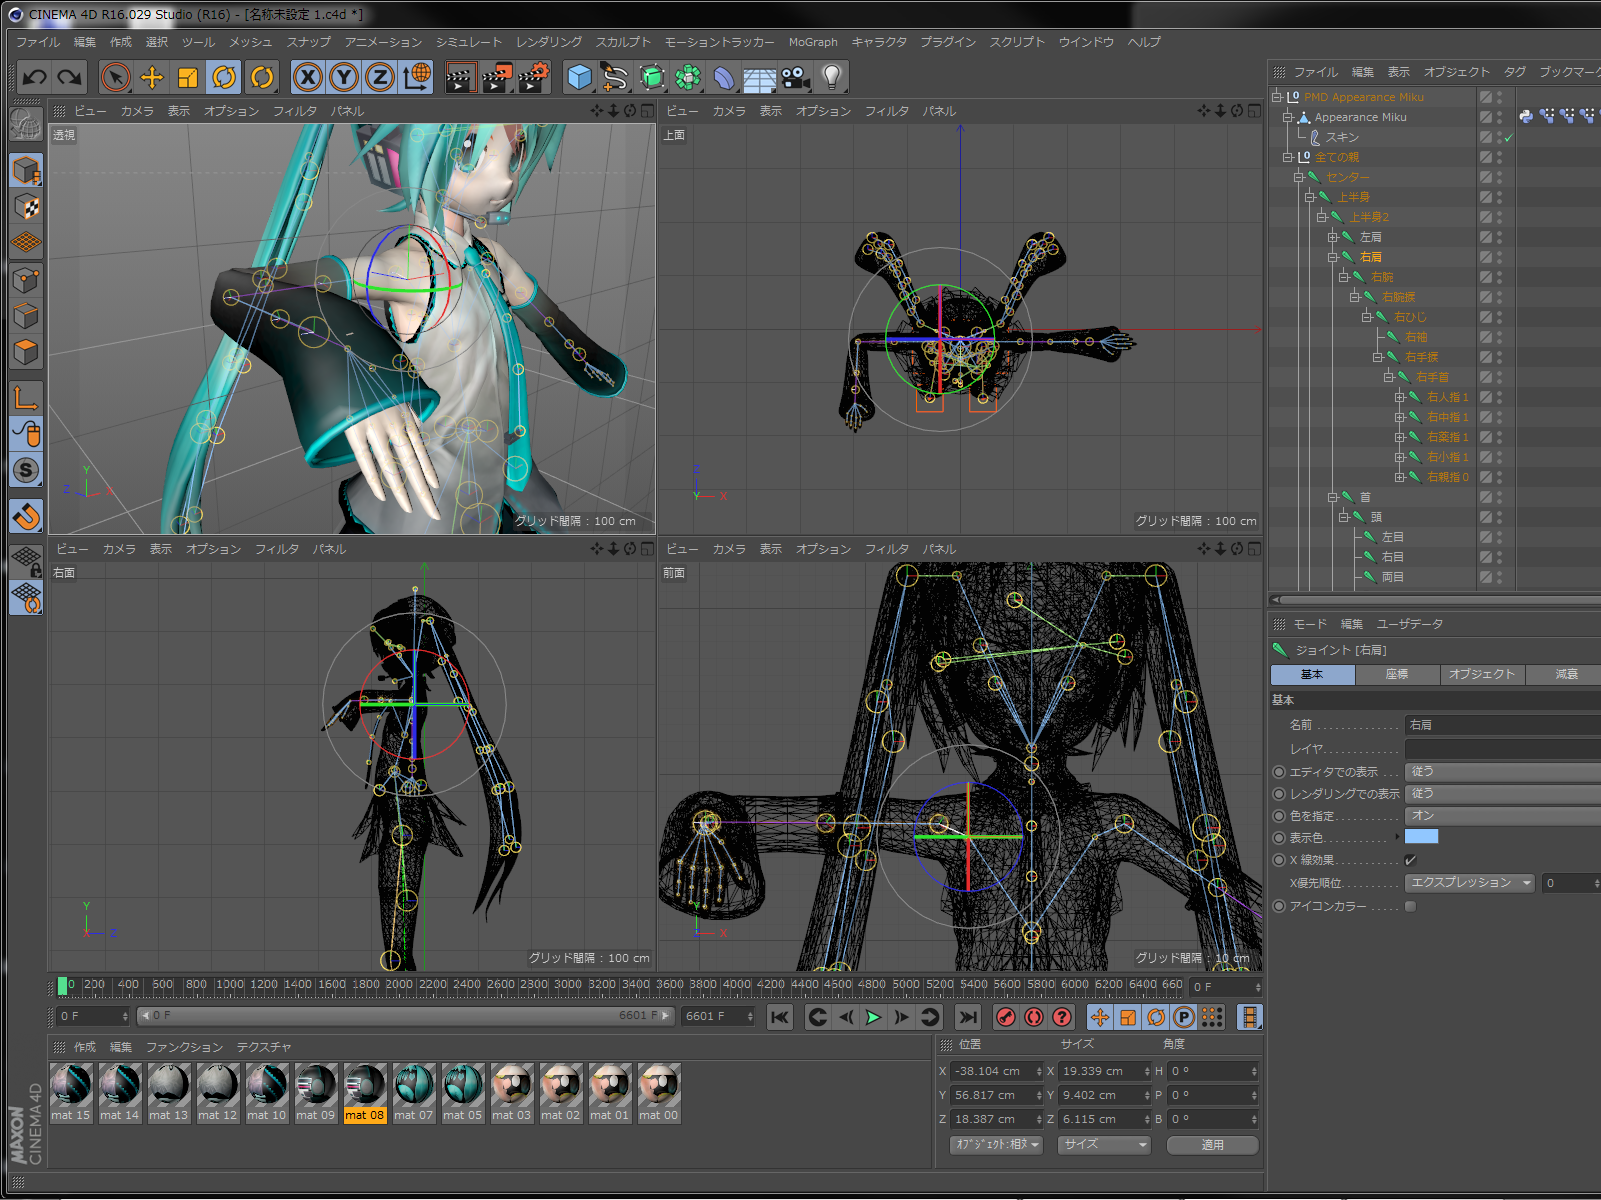This screenshot has height=1200, width=1601.
Task: Open the MoGraph menu
Action: (x=812, y=42)
